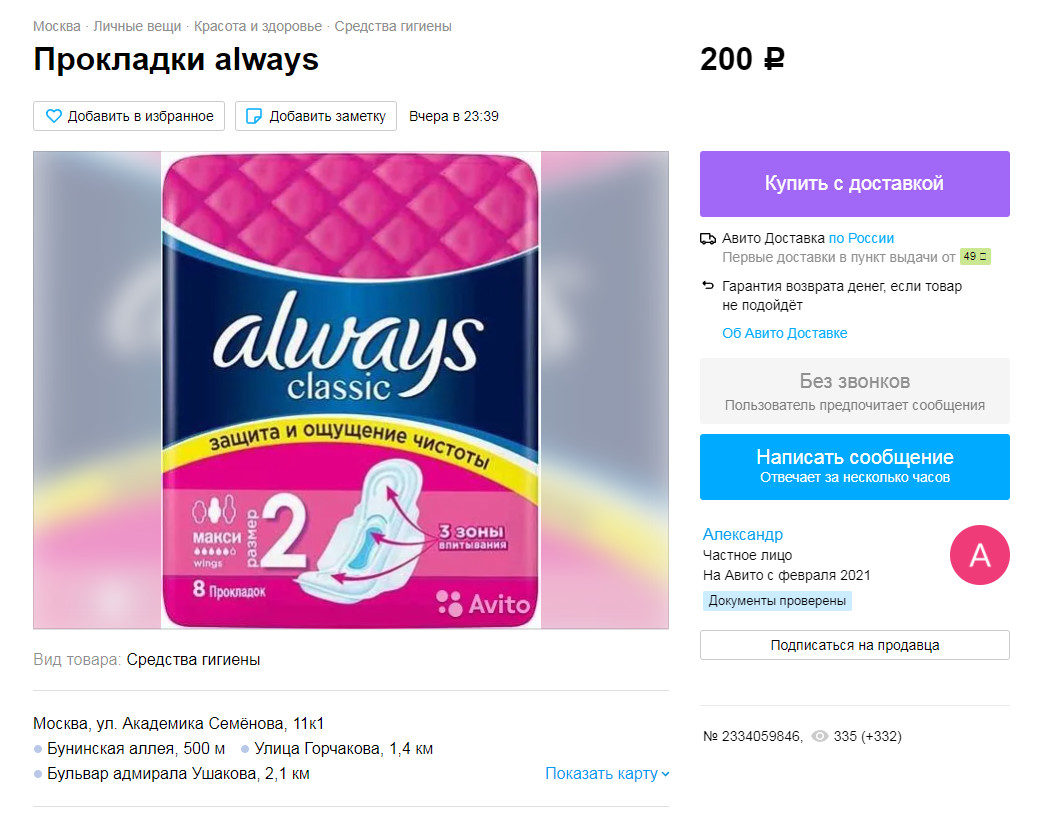
Task: Open the Москва breadcrumb
Action: 57,26
